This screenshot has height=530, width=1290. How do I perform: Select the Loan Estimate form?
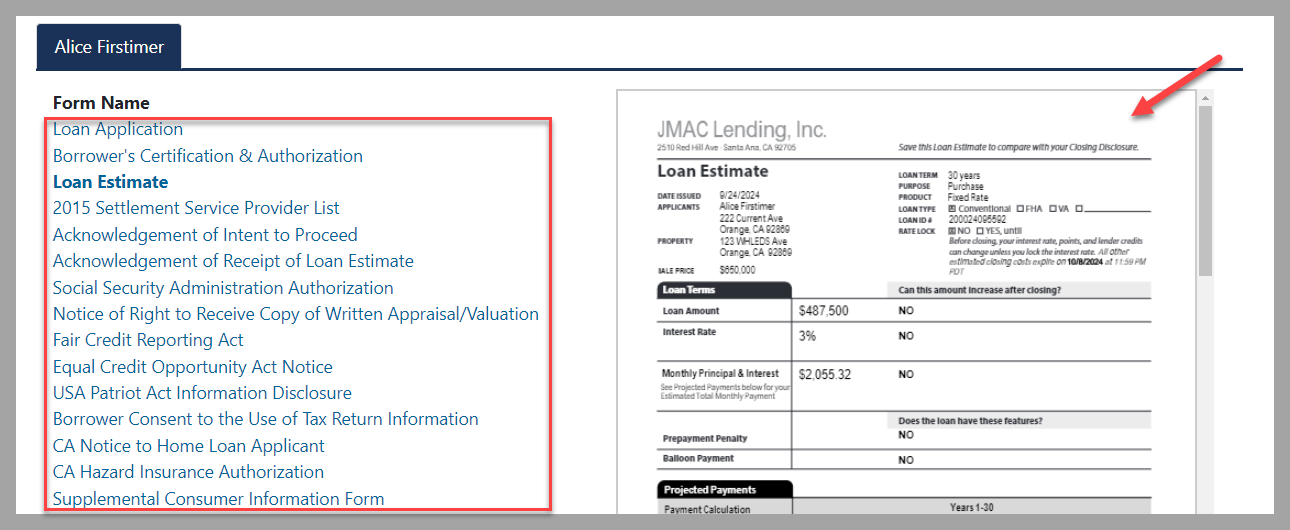(x=110, y=182)
